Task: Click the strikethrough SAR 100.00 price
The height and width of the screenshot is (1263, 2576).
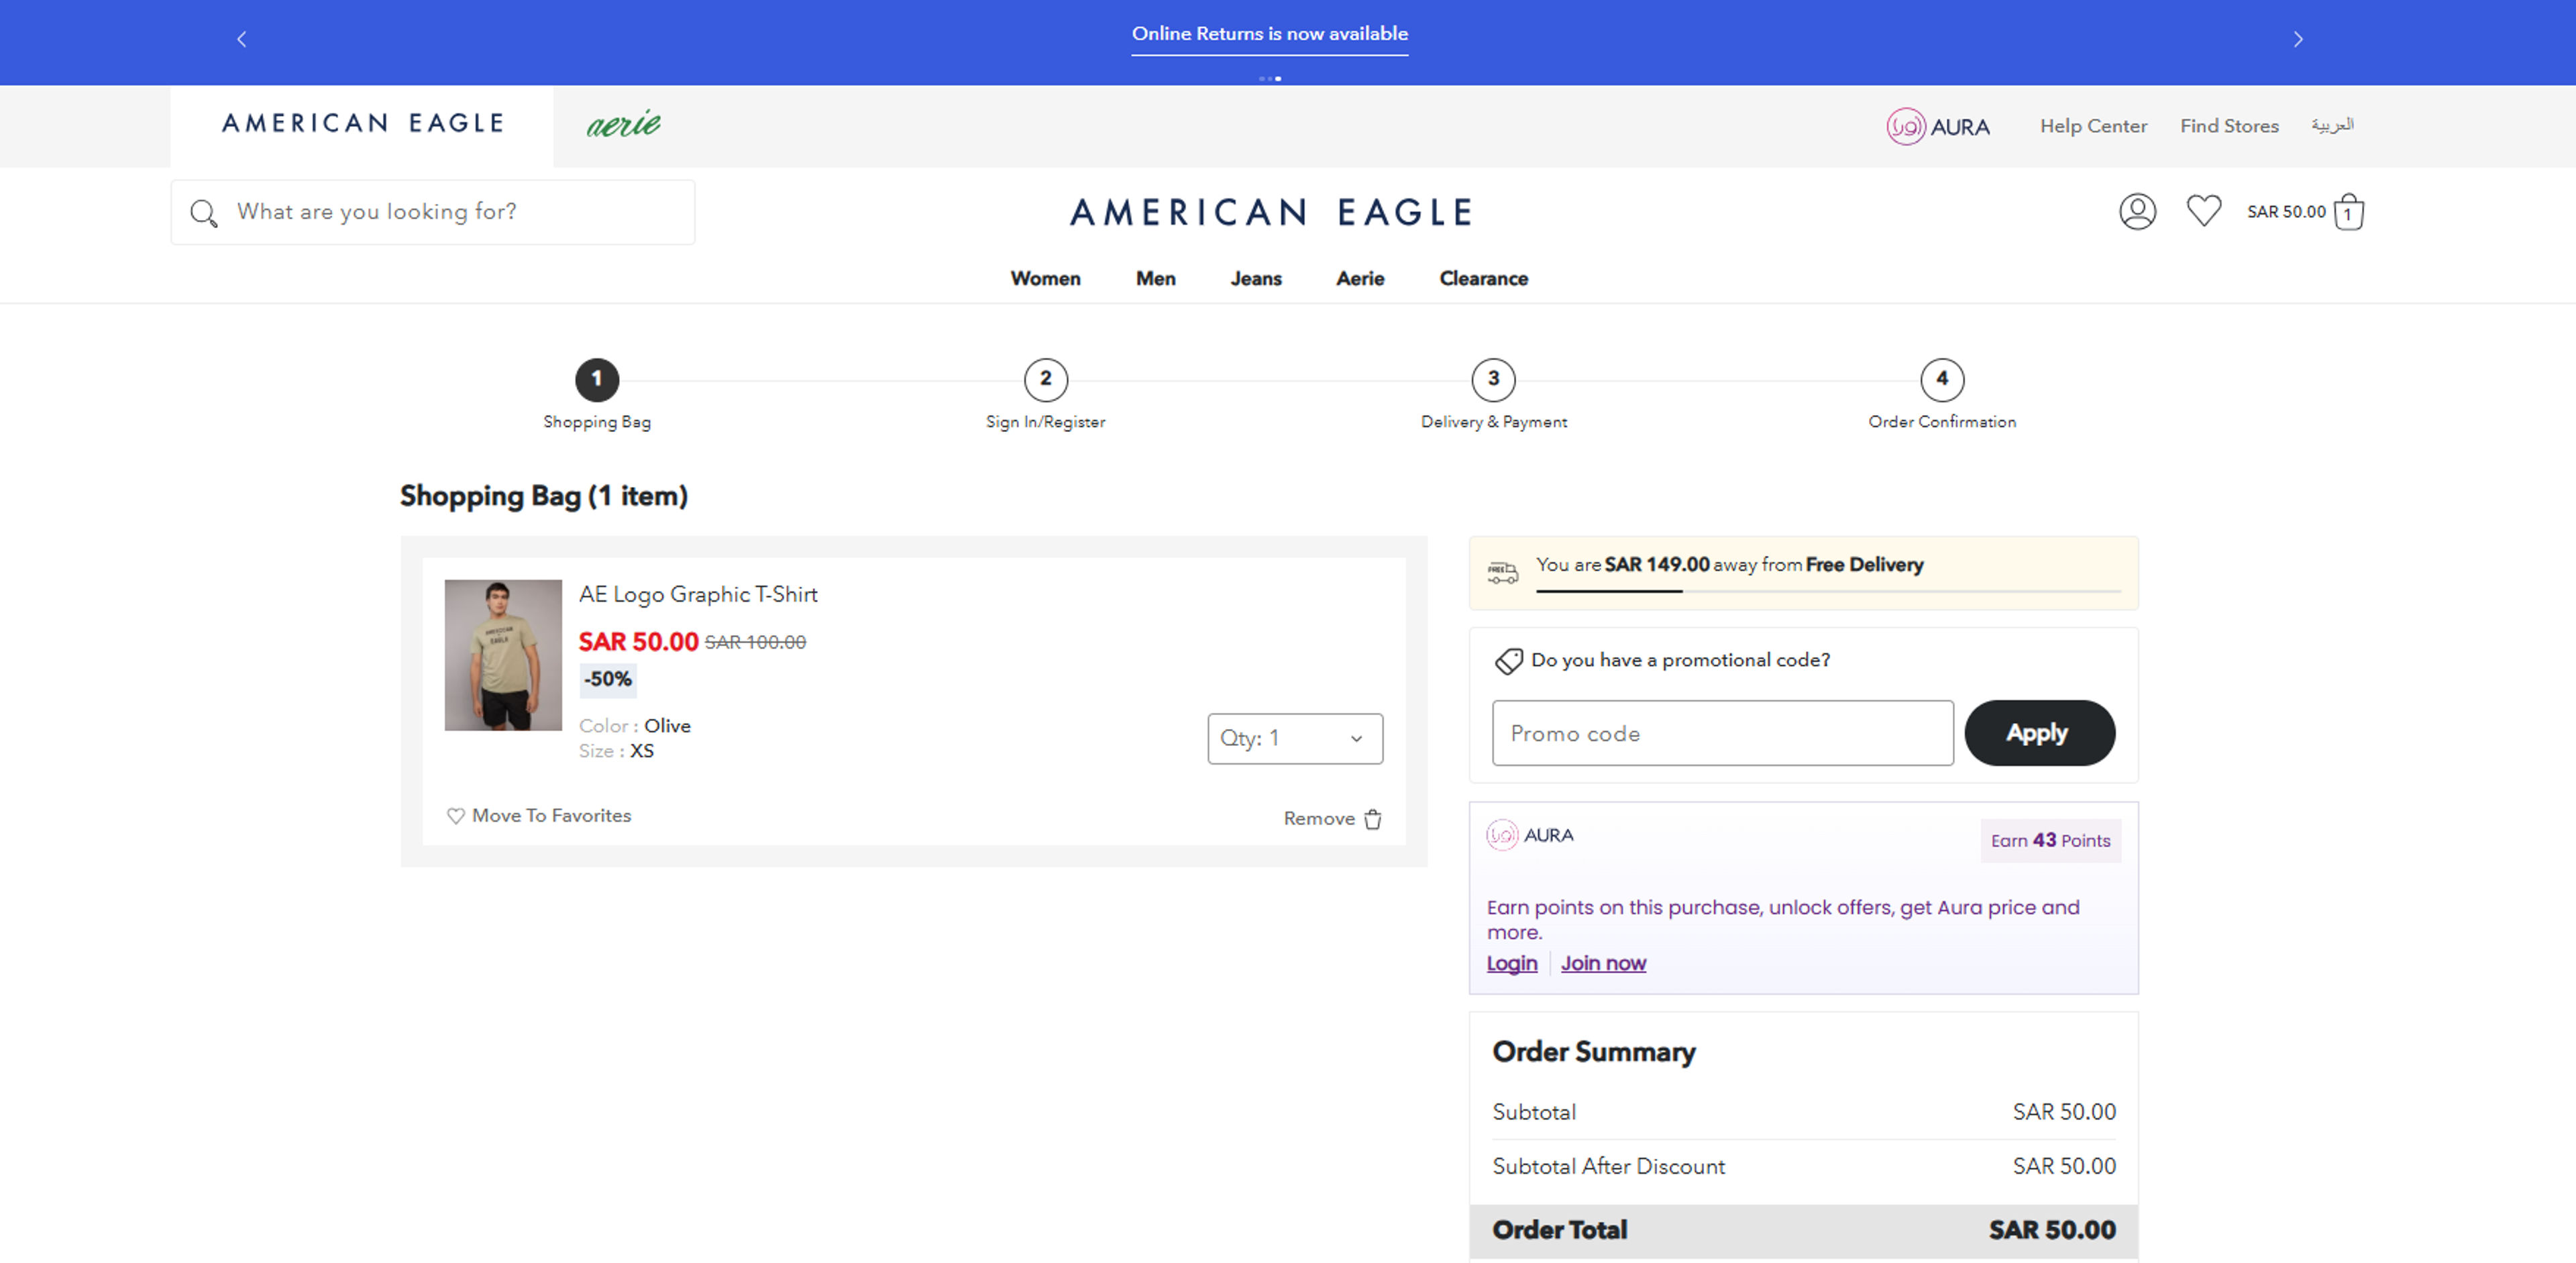Action: [755, 643]
